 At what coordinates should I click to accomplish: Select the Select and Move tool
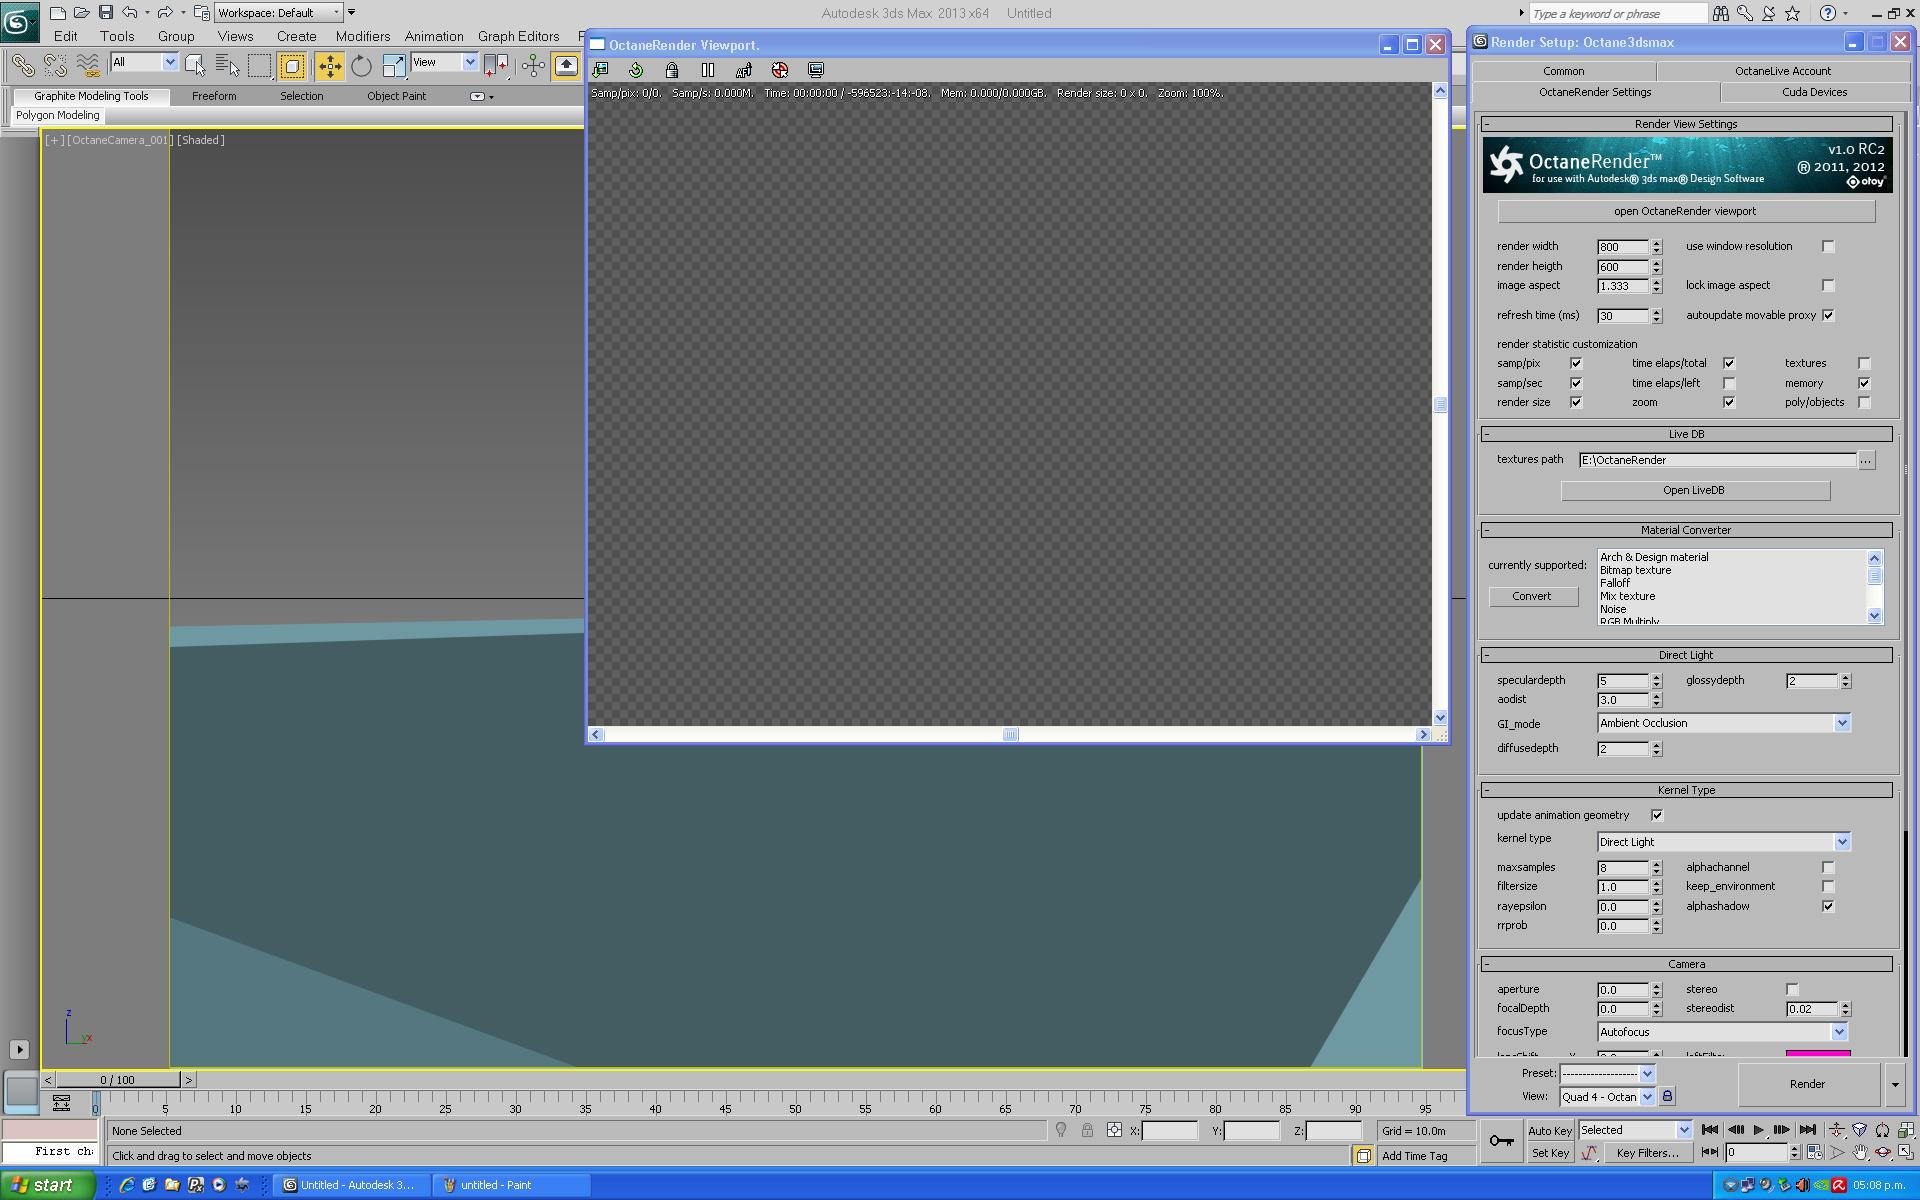tap(329, 66)
